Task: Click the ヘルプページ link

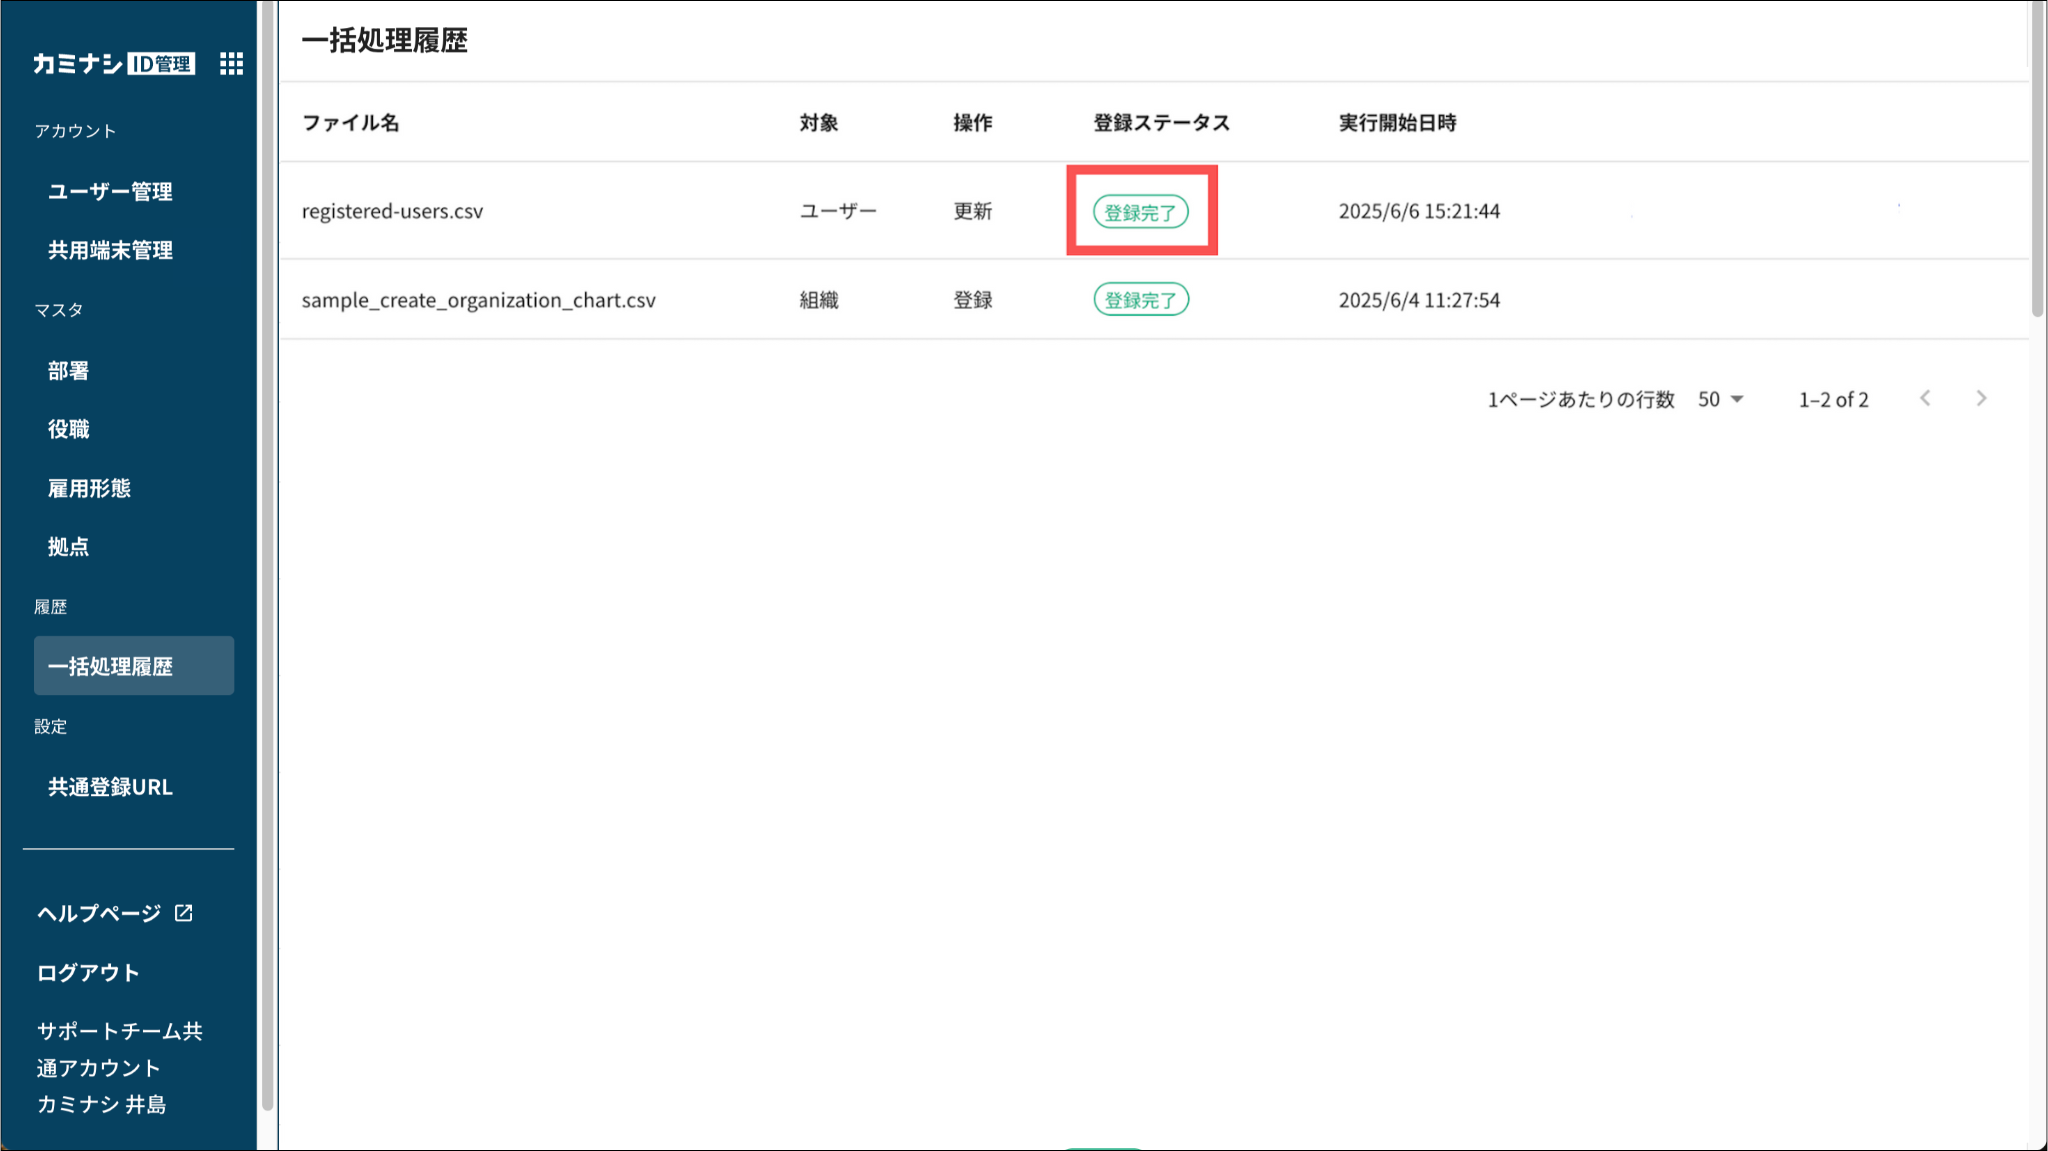Action: (x=98, y=913)
